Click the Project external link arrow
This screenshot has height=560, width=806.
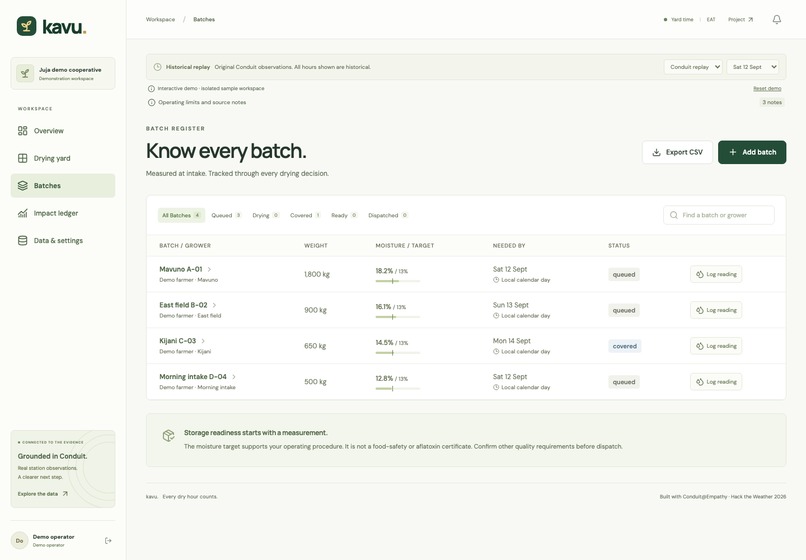750,20
